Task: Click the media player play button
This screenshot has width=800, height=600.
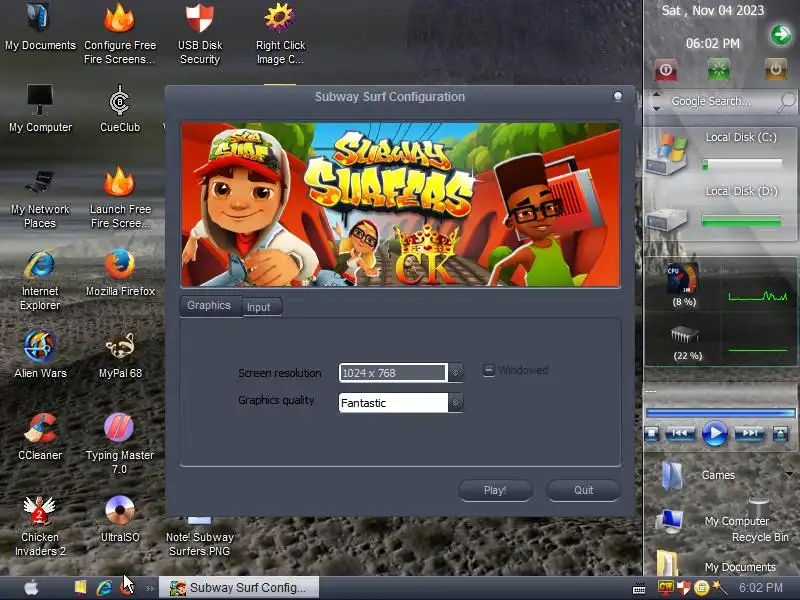Action: click(x=715, y=434)
